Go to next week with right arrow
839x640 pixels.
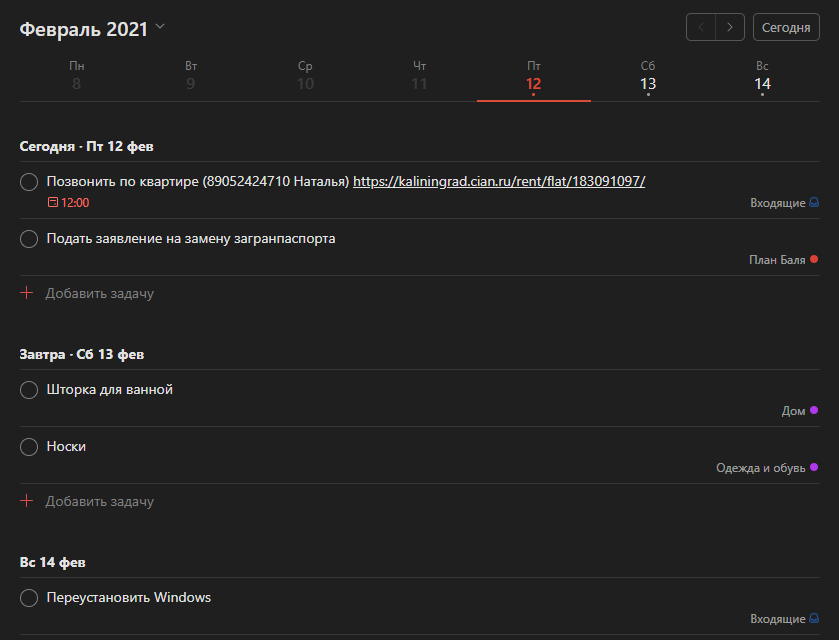point(731,27)
